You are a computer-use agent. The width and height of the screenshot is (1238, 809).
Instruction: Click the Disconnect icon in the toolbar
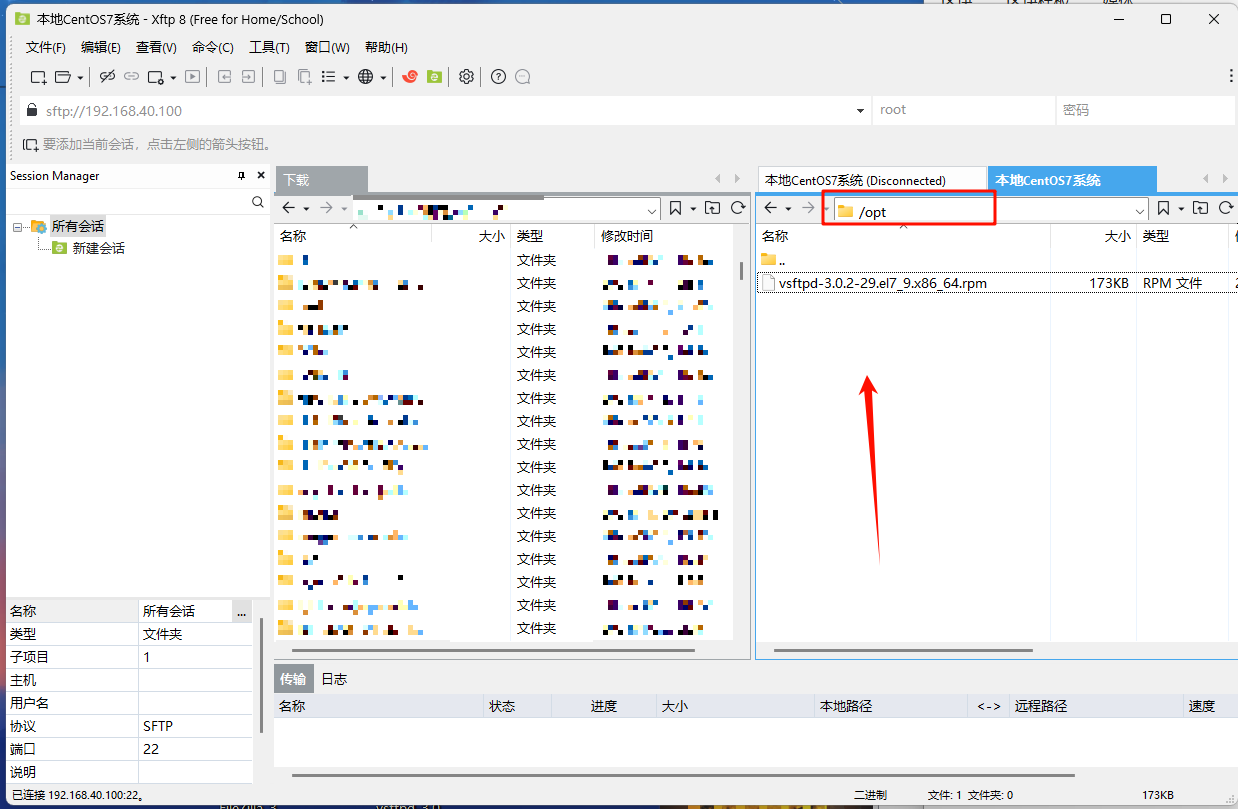point(107,77)
